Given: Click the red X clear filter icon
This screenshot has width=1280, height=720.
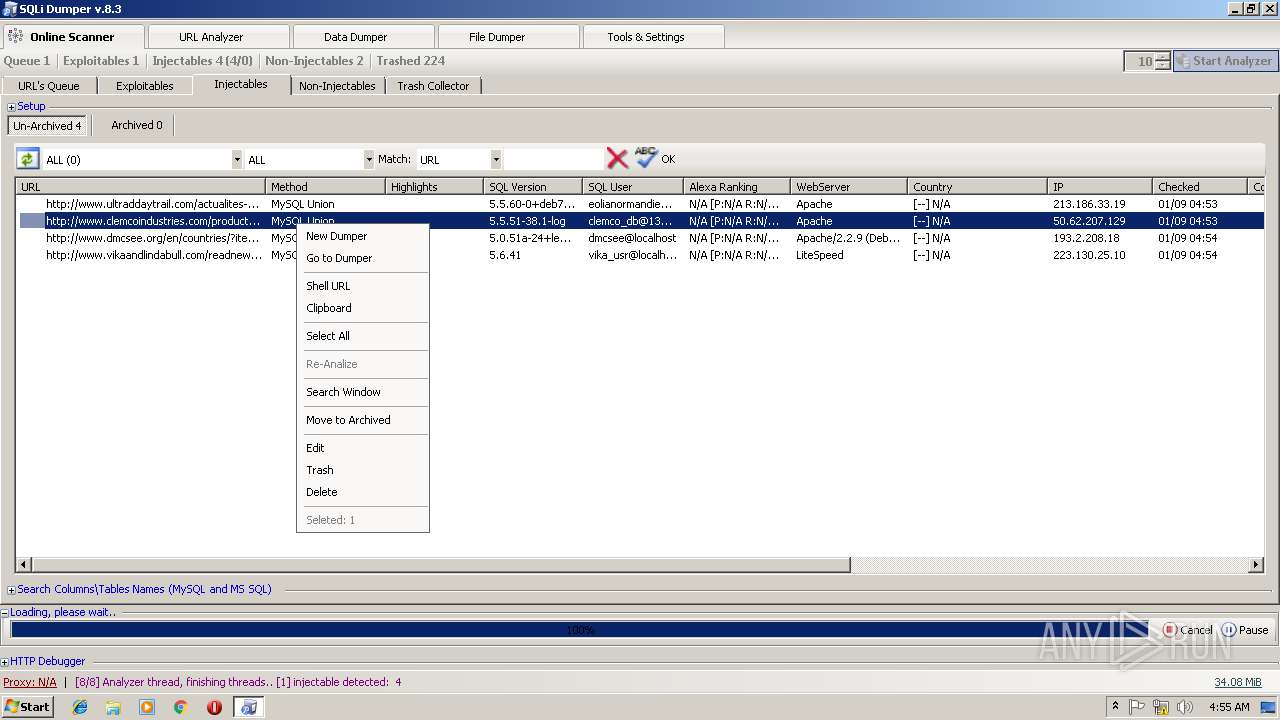Looking at the screenshot, I should pos(618,158).
